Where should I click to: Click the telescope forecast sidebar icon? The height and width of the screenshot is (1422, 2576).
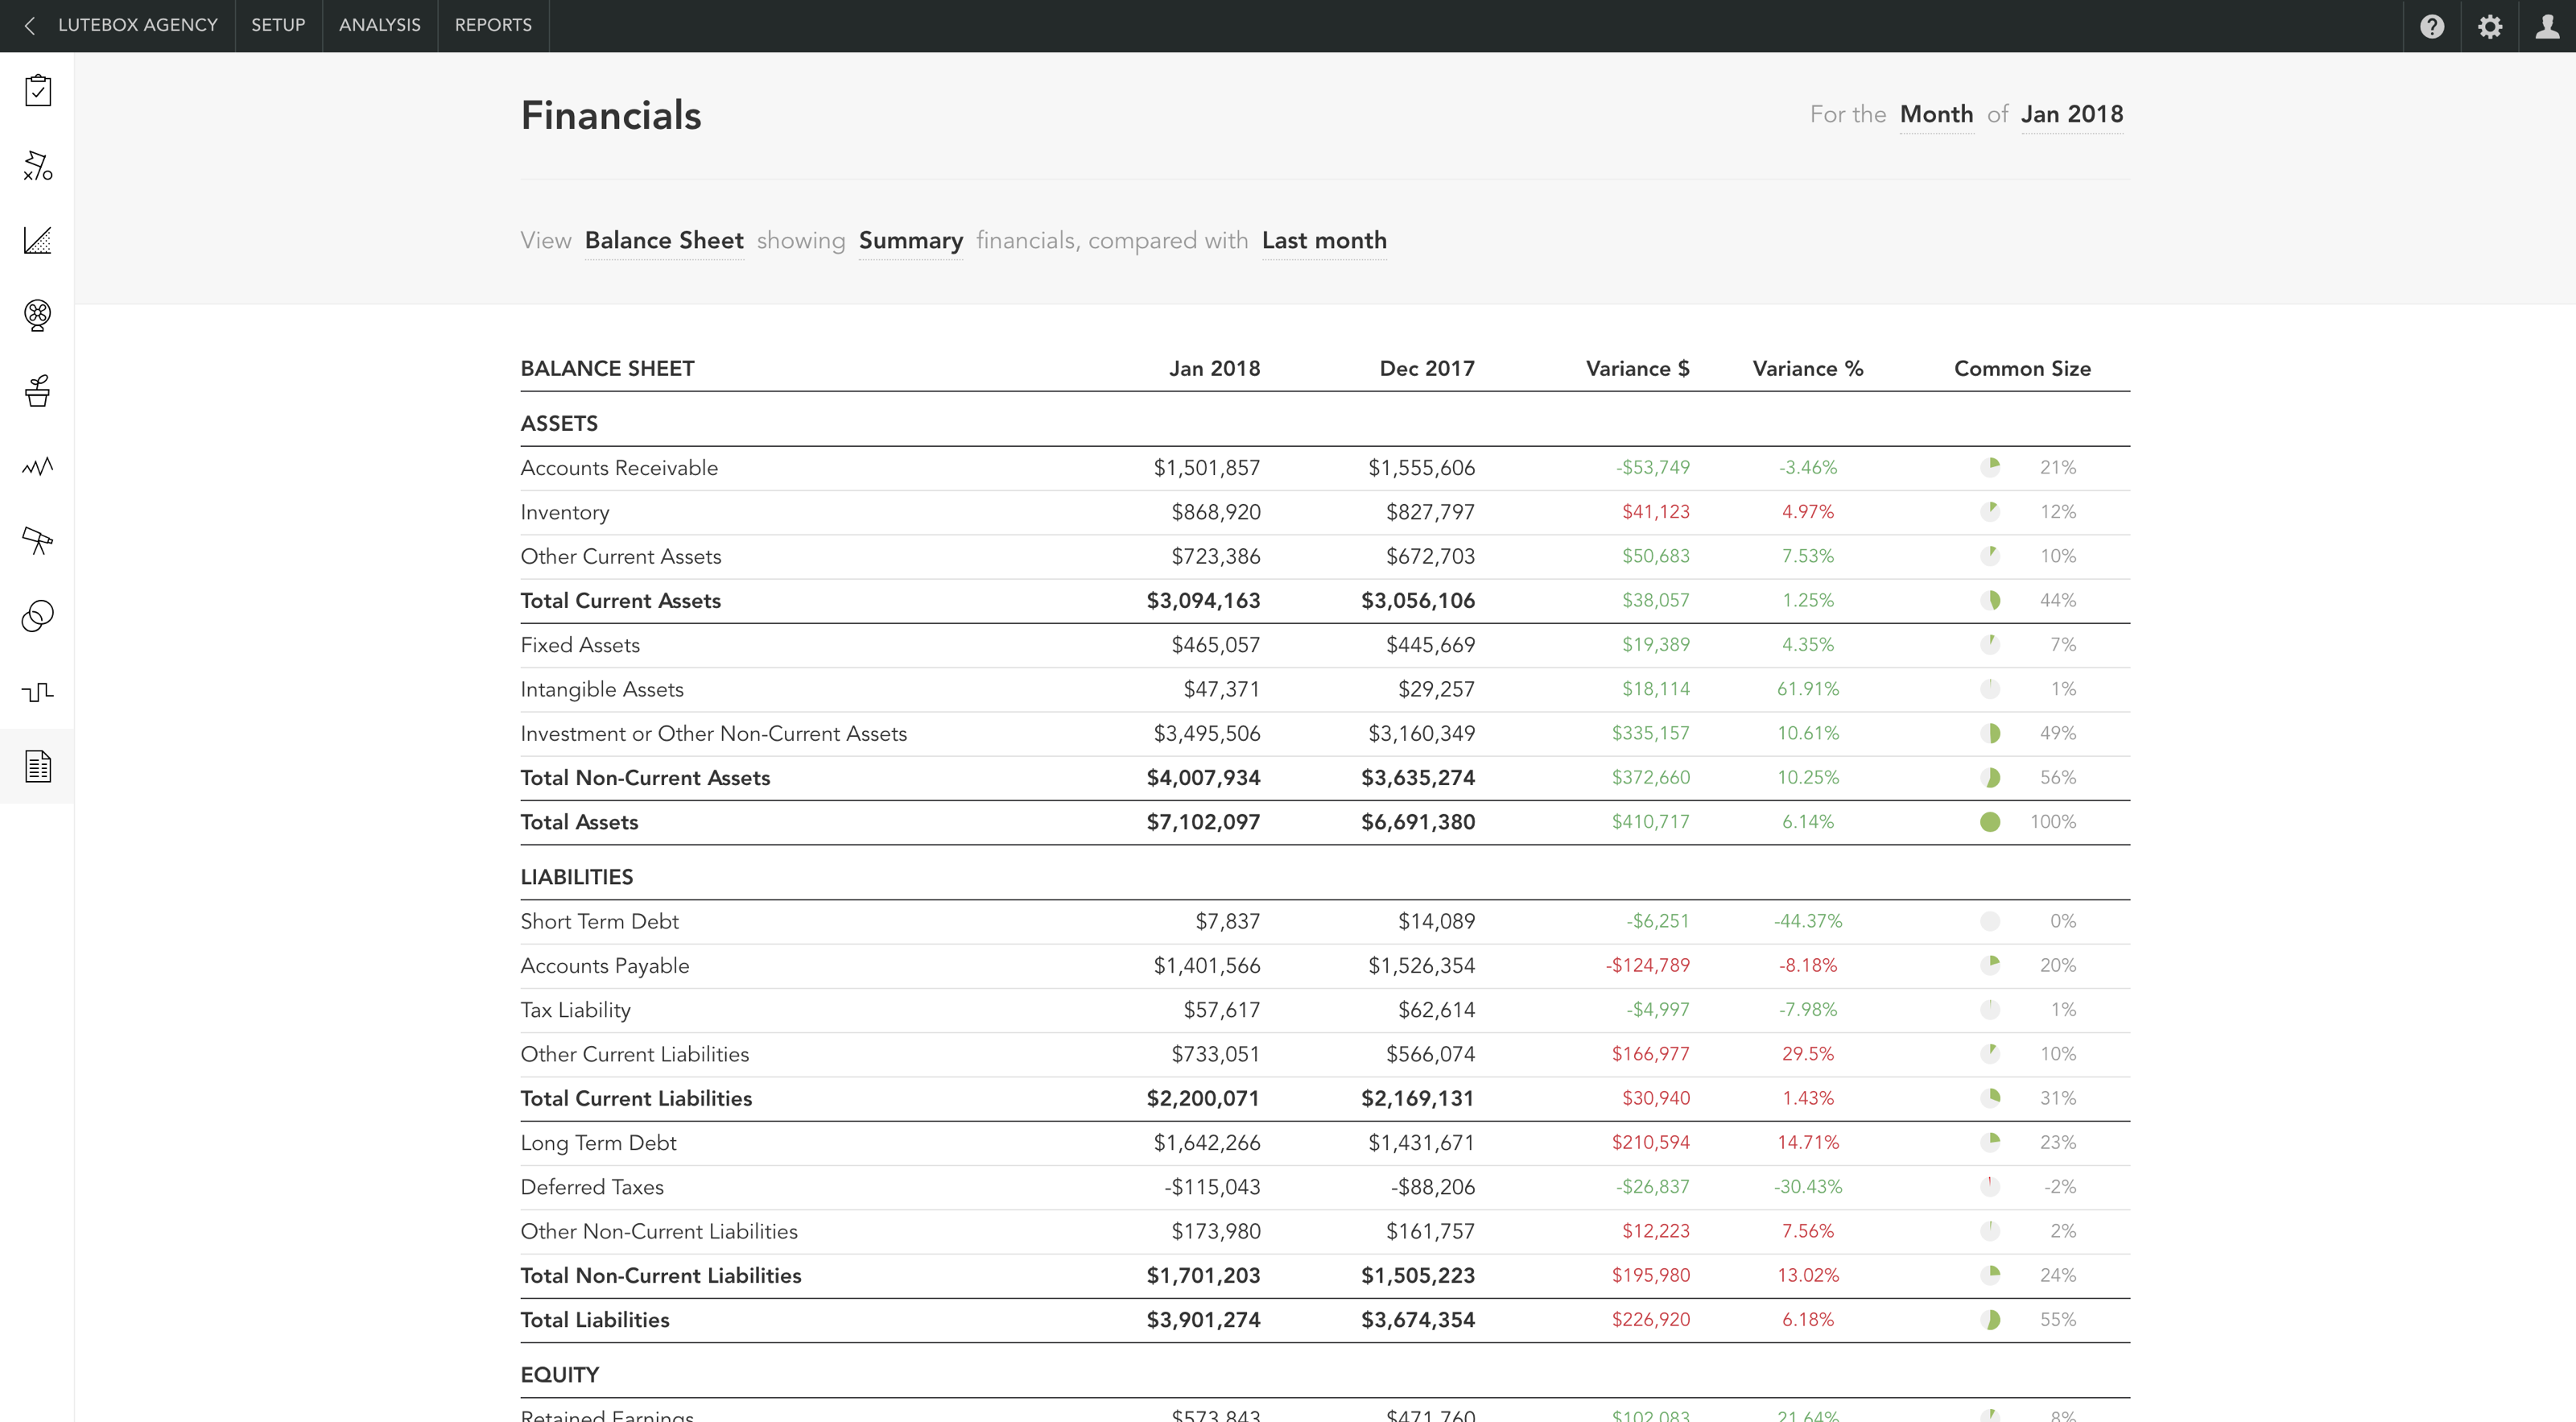click(x=37, y=541)
